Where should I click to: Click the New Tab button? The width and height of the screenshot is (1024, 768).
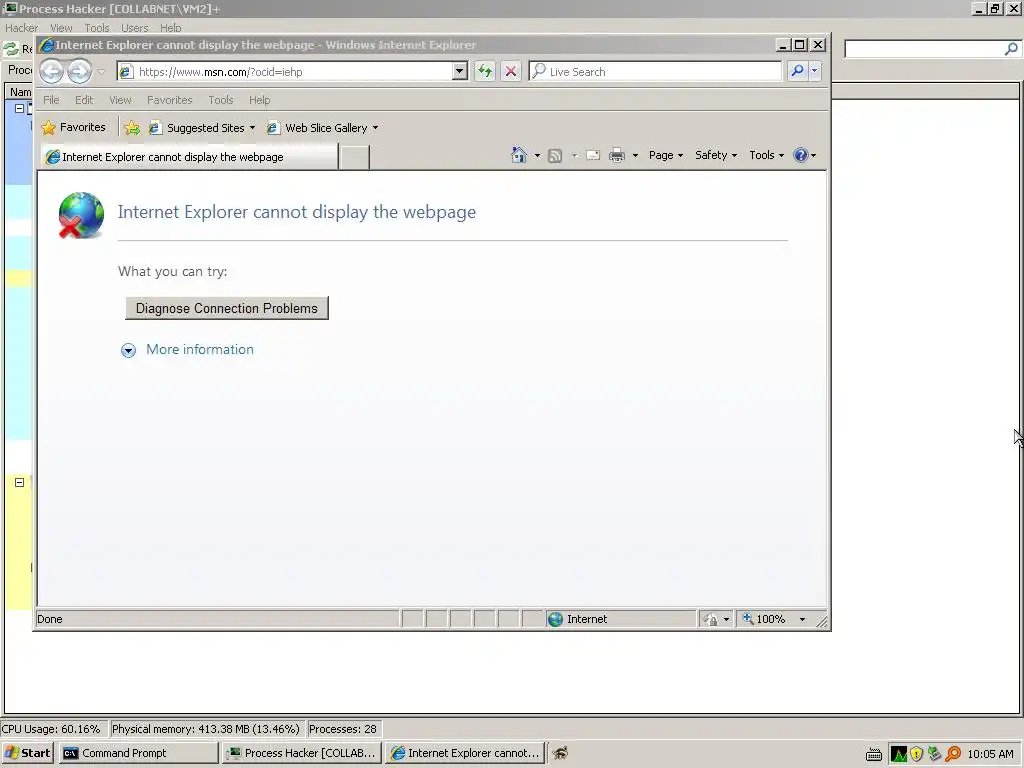click(354, 157)
